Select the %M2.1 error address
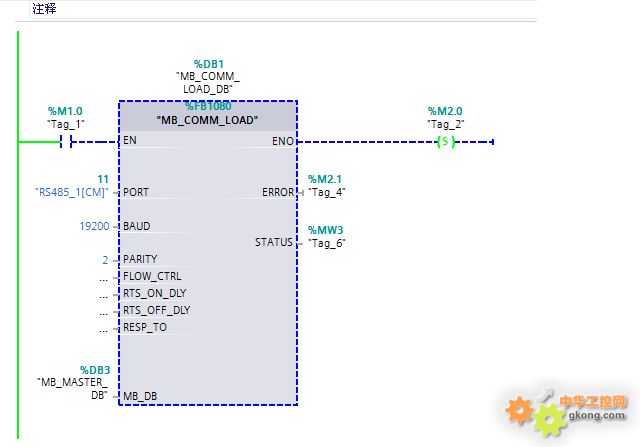 tap(324, 179)
